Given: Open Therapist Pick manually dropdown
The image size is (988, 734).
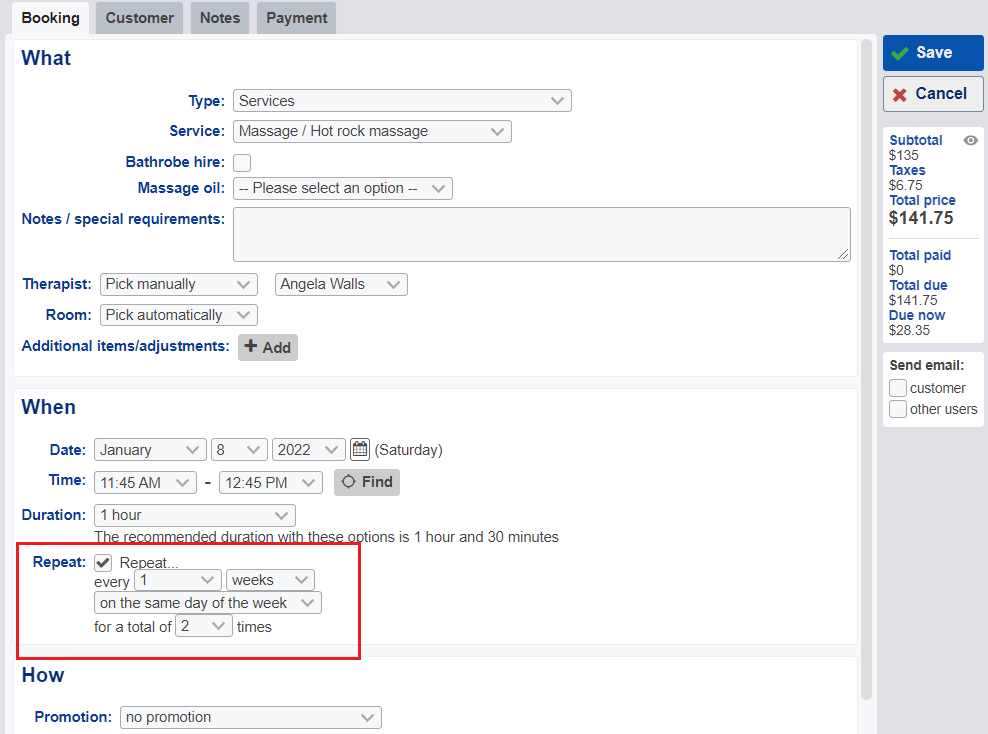Looking at the screenshot, I should click(178, 284).
